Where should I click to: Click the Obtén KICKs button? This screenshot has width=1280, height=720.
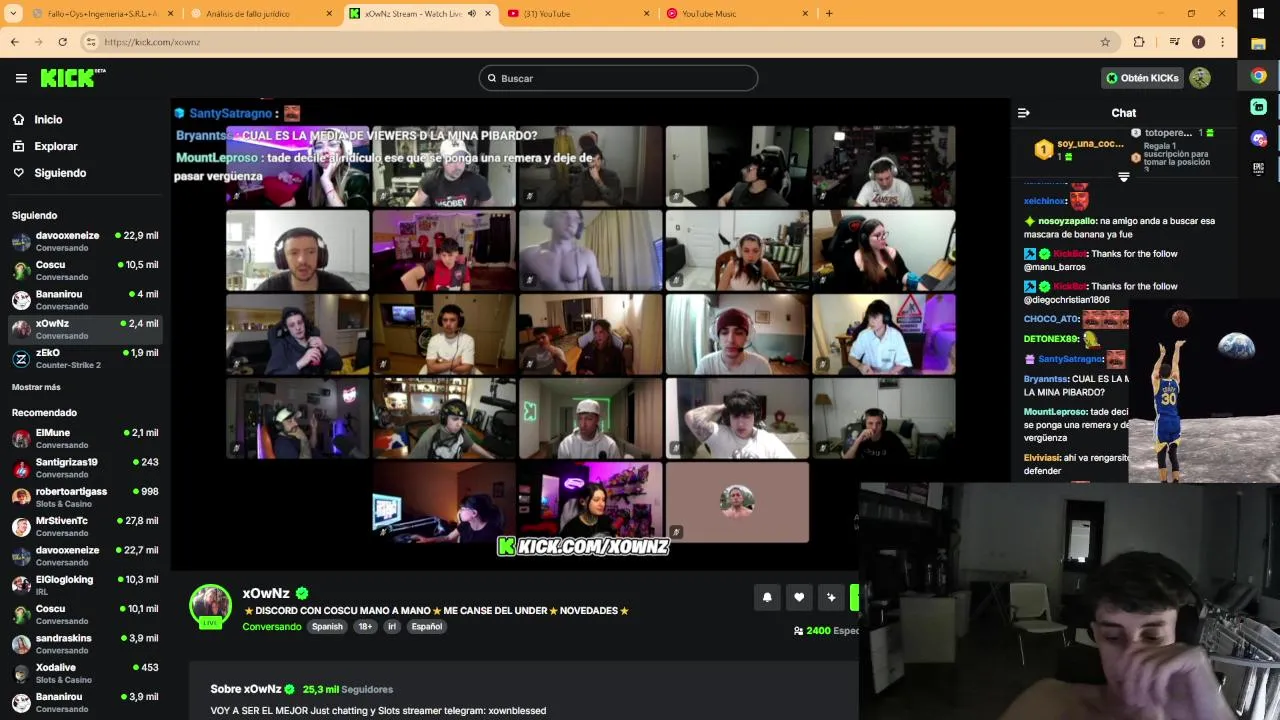coord(1142,78)
